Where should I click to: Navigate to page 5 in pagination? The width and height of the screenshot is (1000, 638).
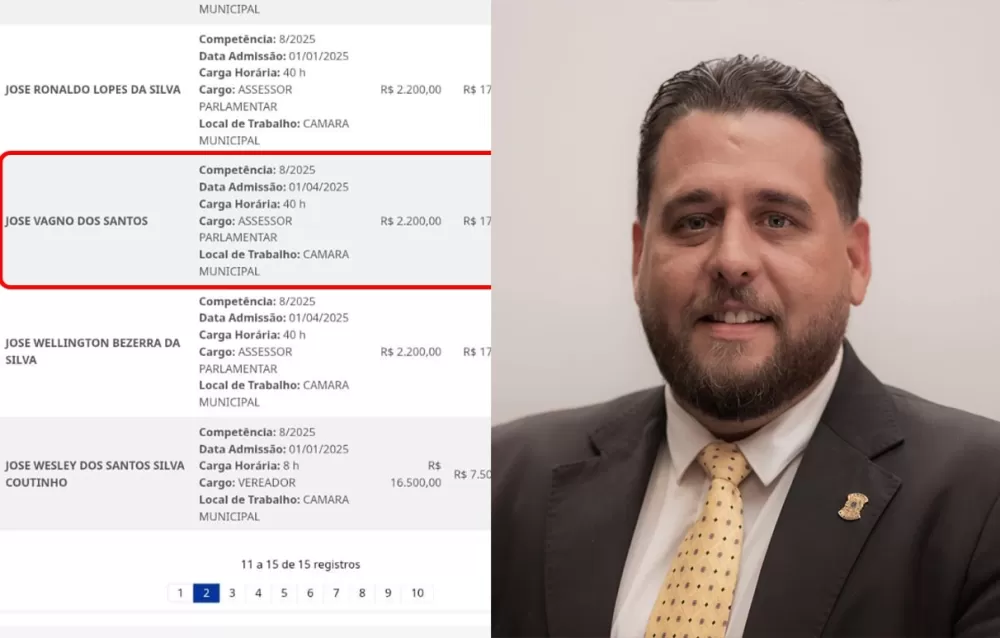[284, 593]
